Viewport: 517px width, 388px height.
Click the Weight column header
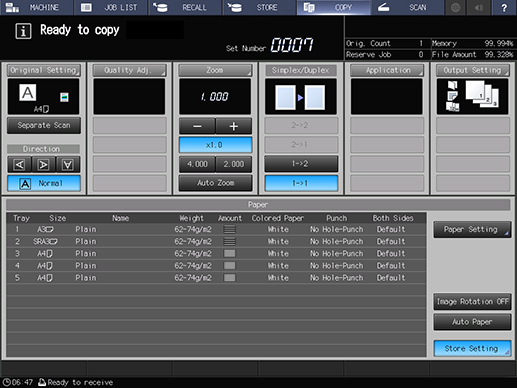click(191, 218)
